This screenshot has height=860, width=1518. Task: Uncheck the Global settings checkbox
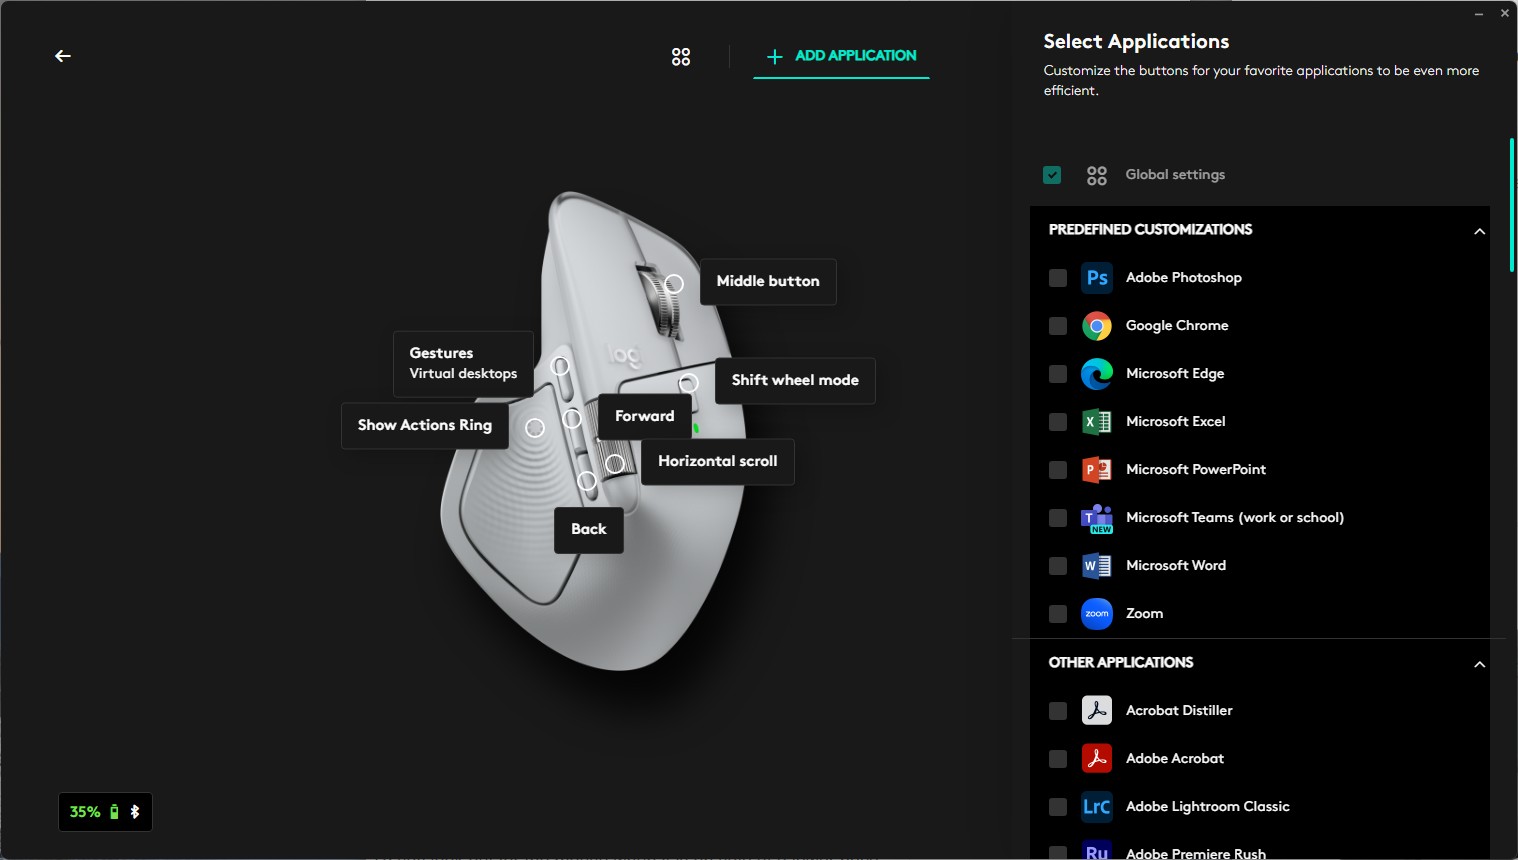tap(1052, 175)
